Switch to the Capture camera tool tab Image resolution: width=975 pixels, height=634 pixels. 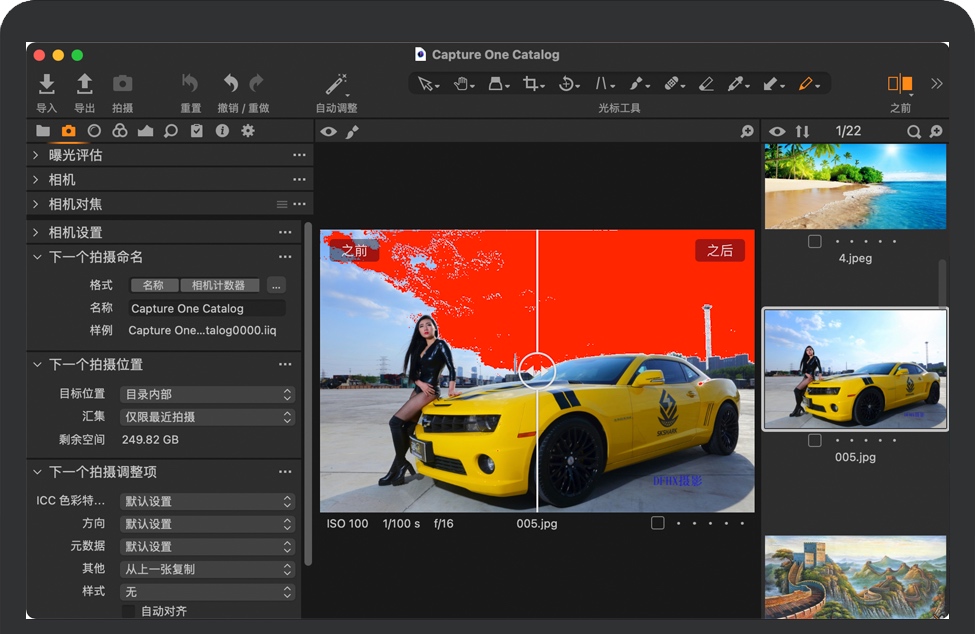click(68, 131)
